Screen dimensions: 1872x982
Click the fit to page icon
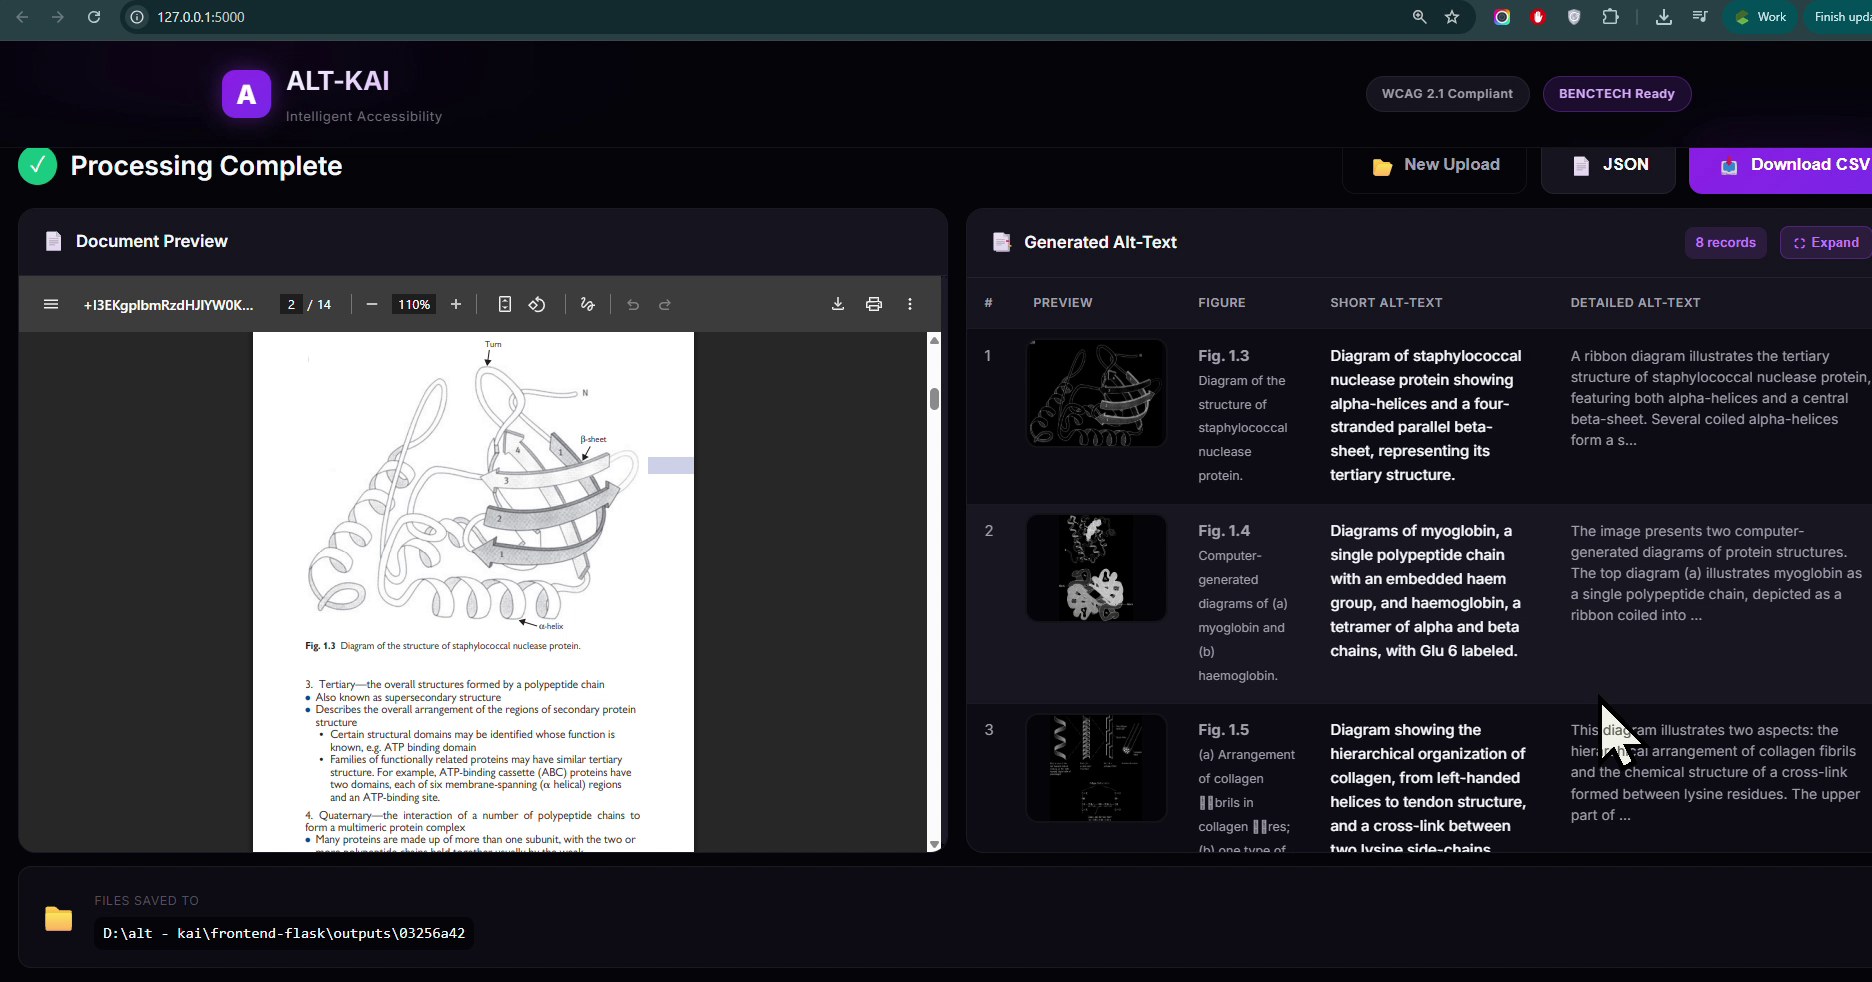click(x=505, y=304)
